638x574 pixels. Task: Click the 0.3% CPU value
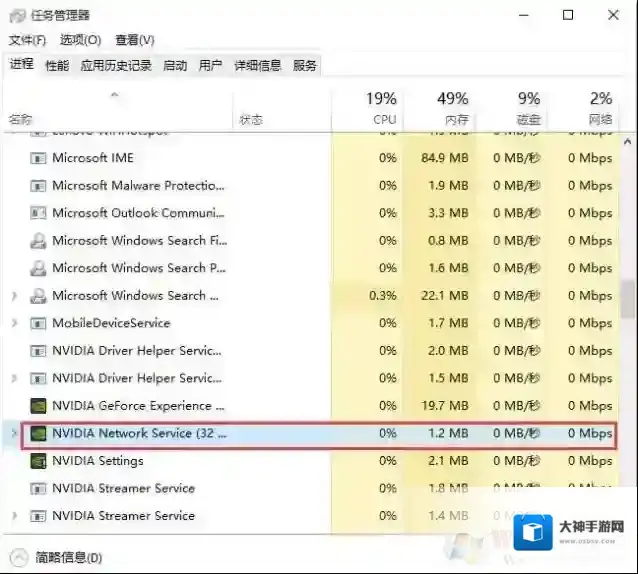pyautogui.click(x=382, y=296)
